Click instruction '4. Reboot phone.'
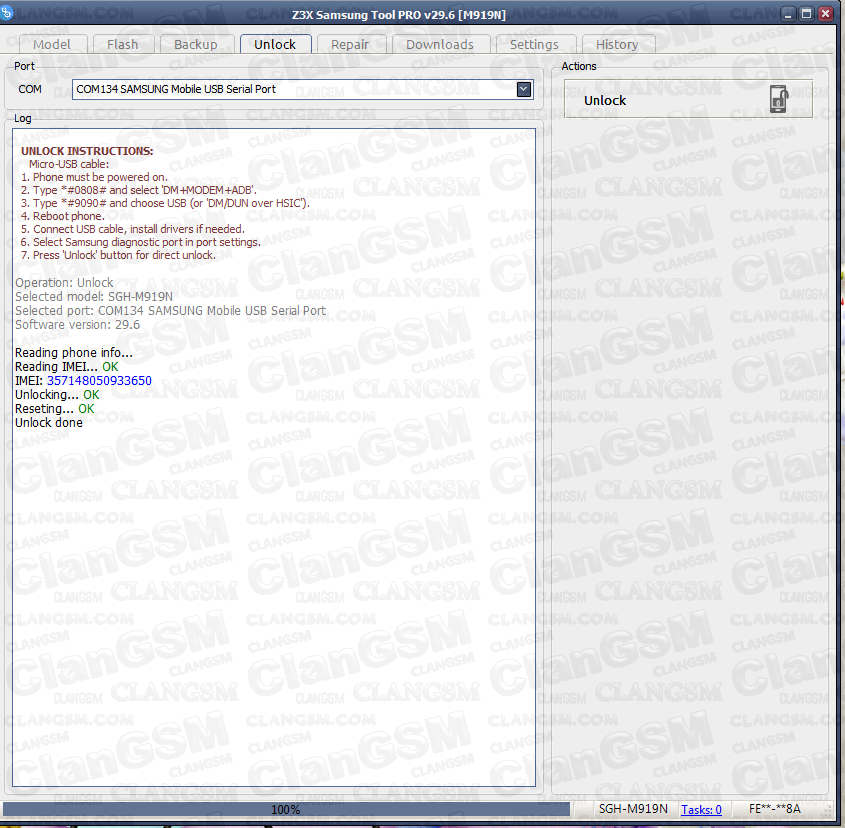Viewport: 845px width, 828px height. 63,216
